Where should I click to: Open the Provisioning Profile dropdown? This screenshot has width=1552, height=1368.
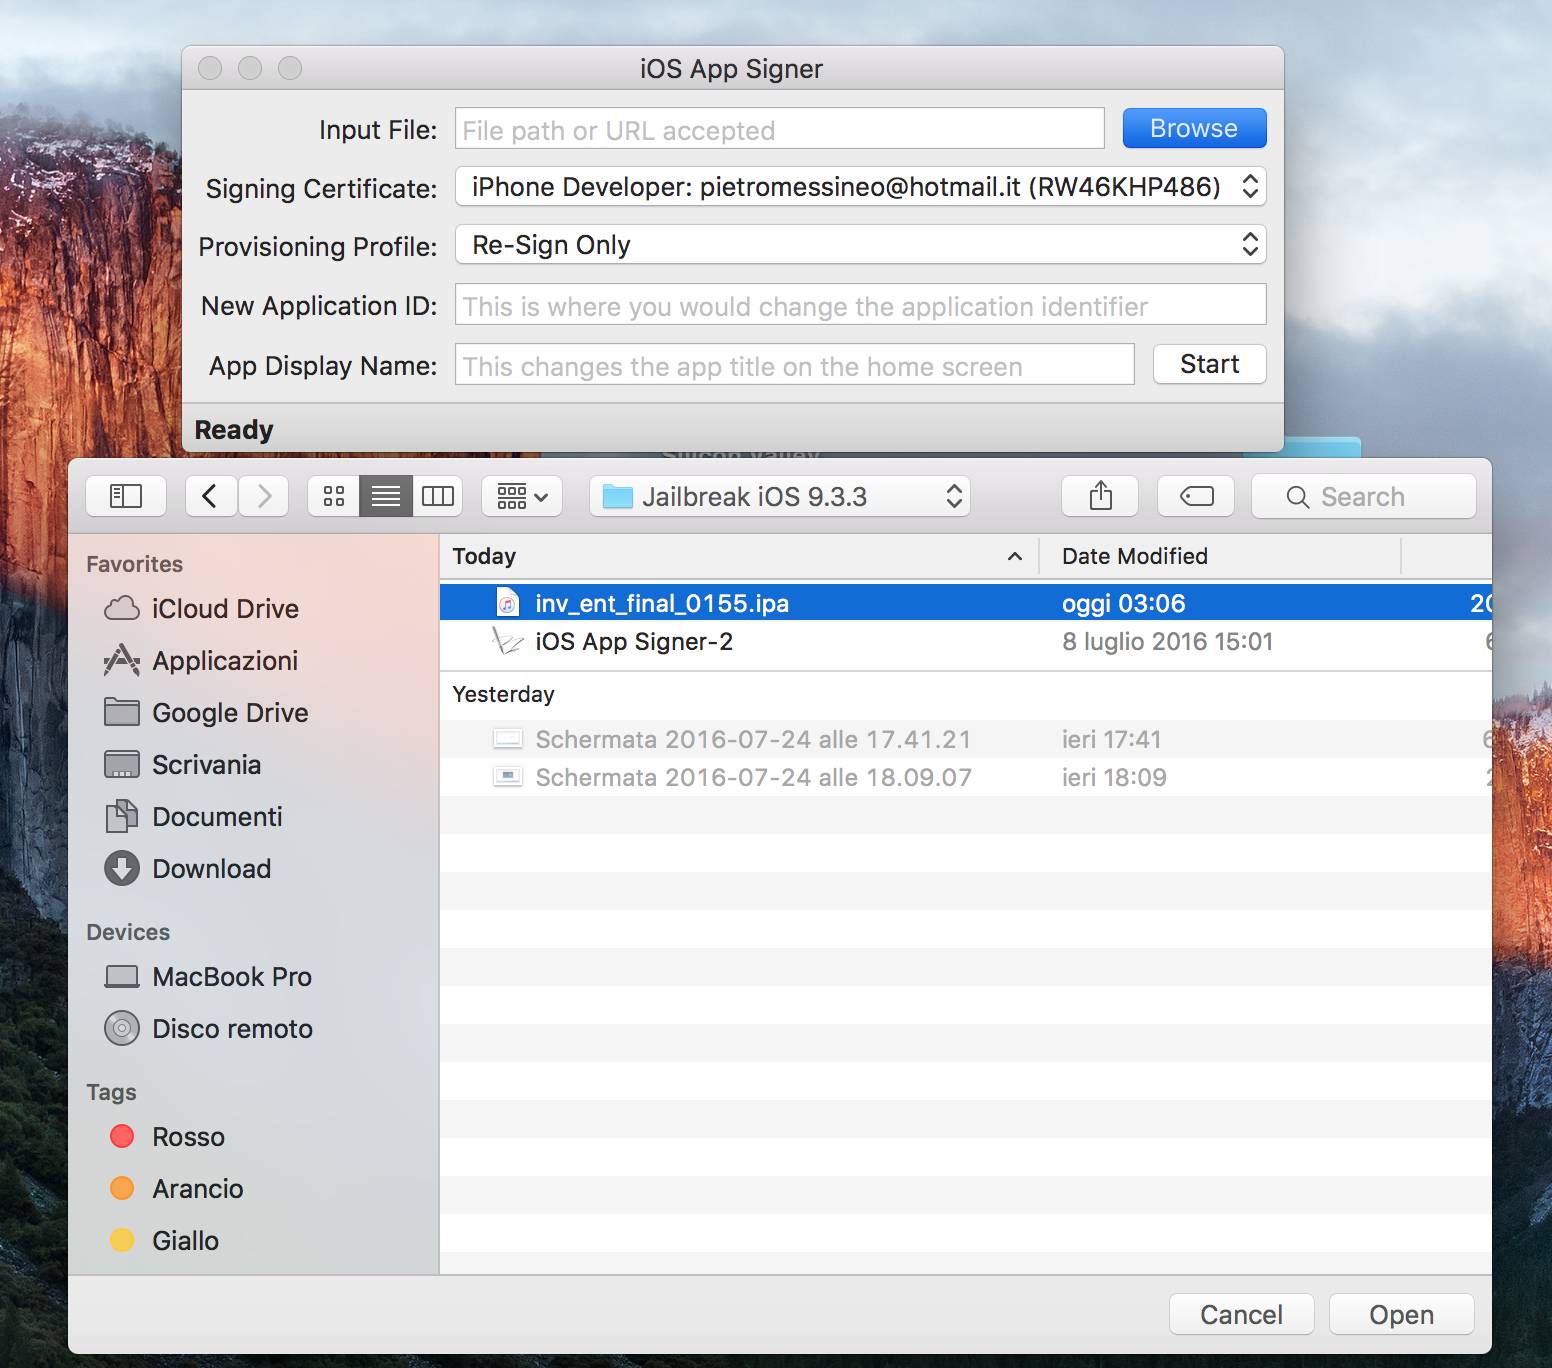pos(860,245)
